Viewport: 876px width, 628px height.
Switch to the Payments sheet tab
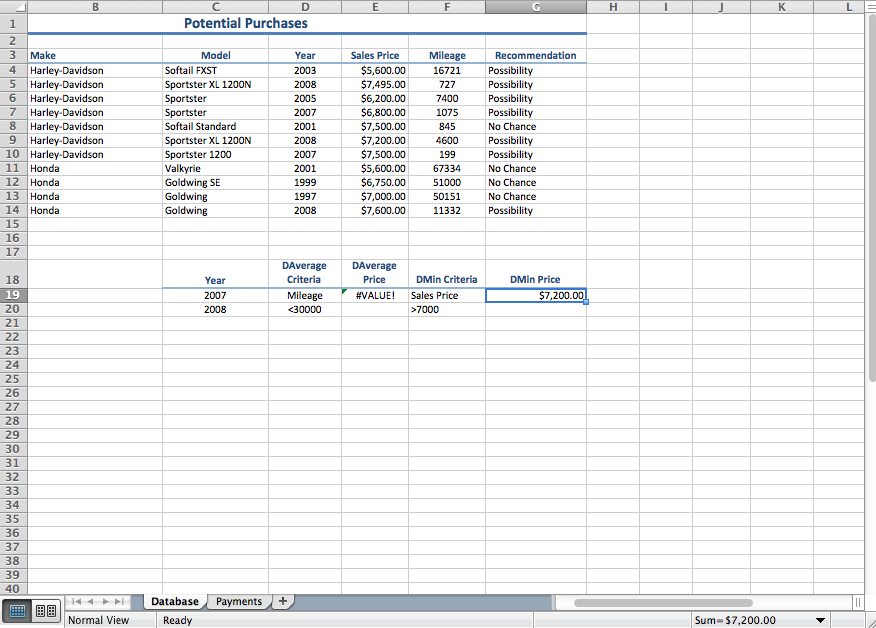(x=238, y=601)
